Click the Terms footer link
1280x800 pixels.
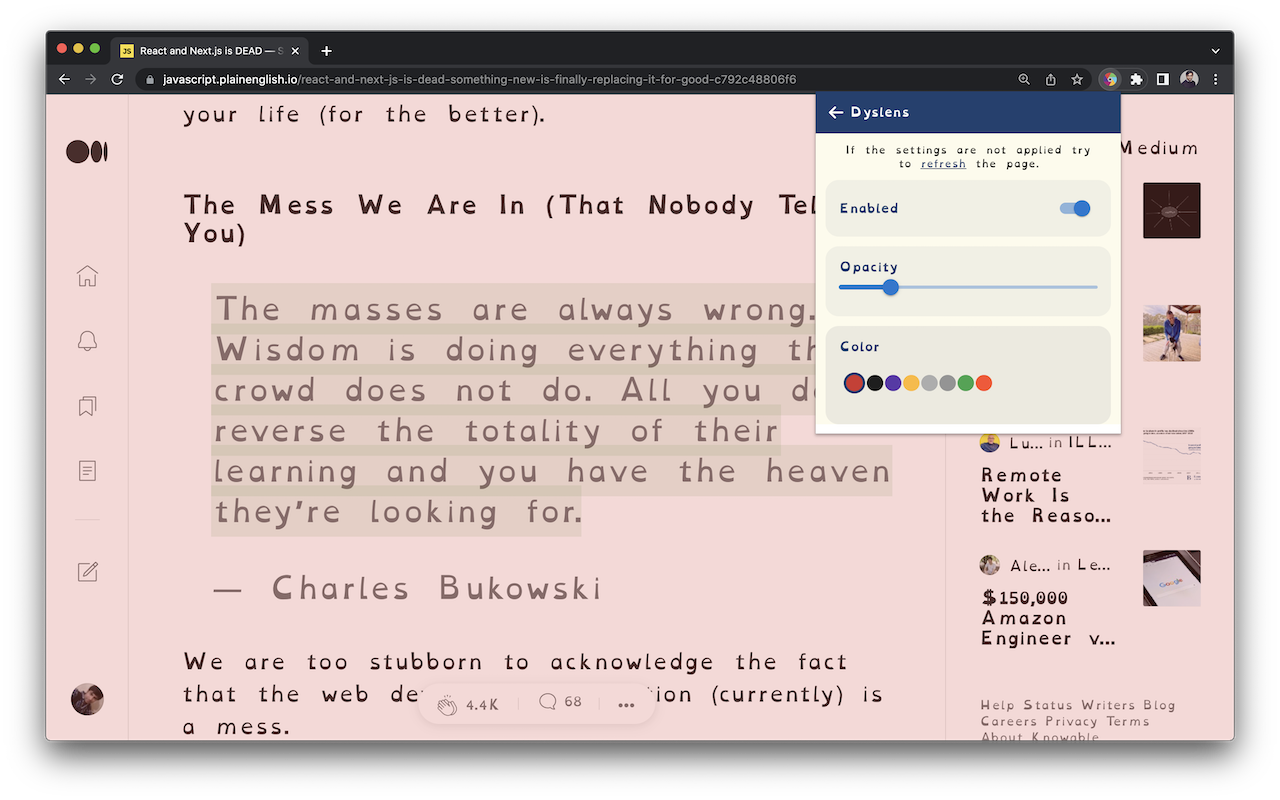(1128, 721)
